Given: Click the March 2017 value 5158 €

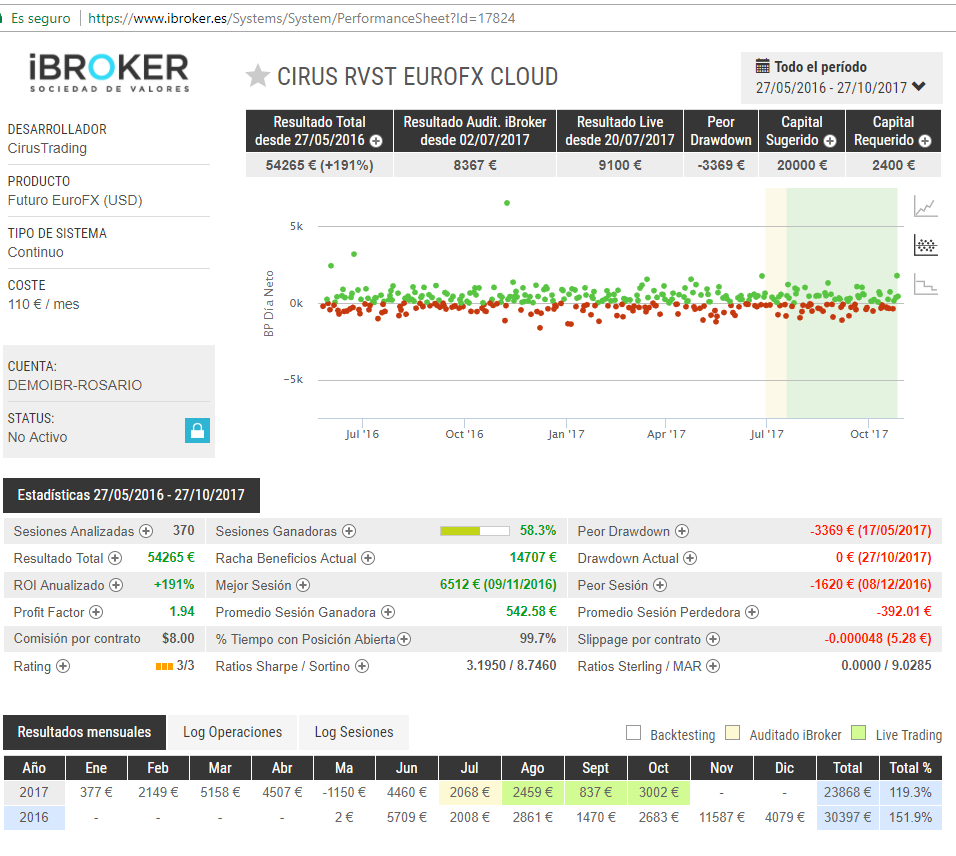Looking at the screenshot, I should click(x=220, y=793).
